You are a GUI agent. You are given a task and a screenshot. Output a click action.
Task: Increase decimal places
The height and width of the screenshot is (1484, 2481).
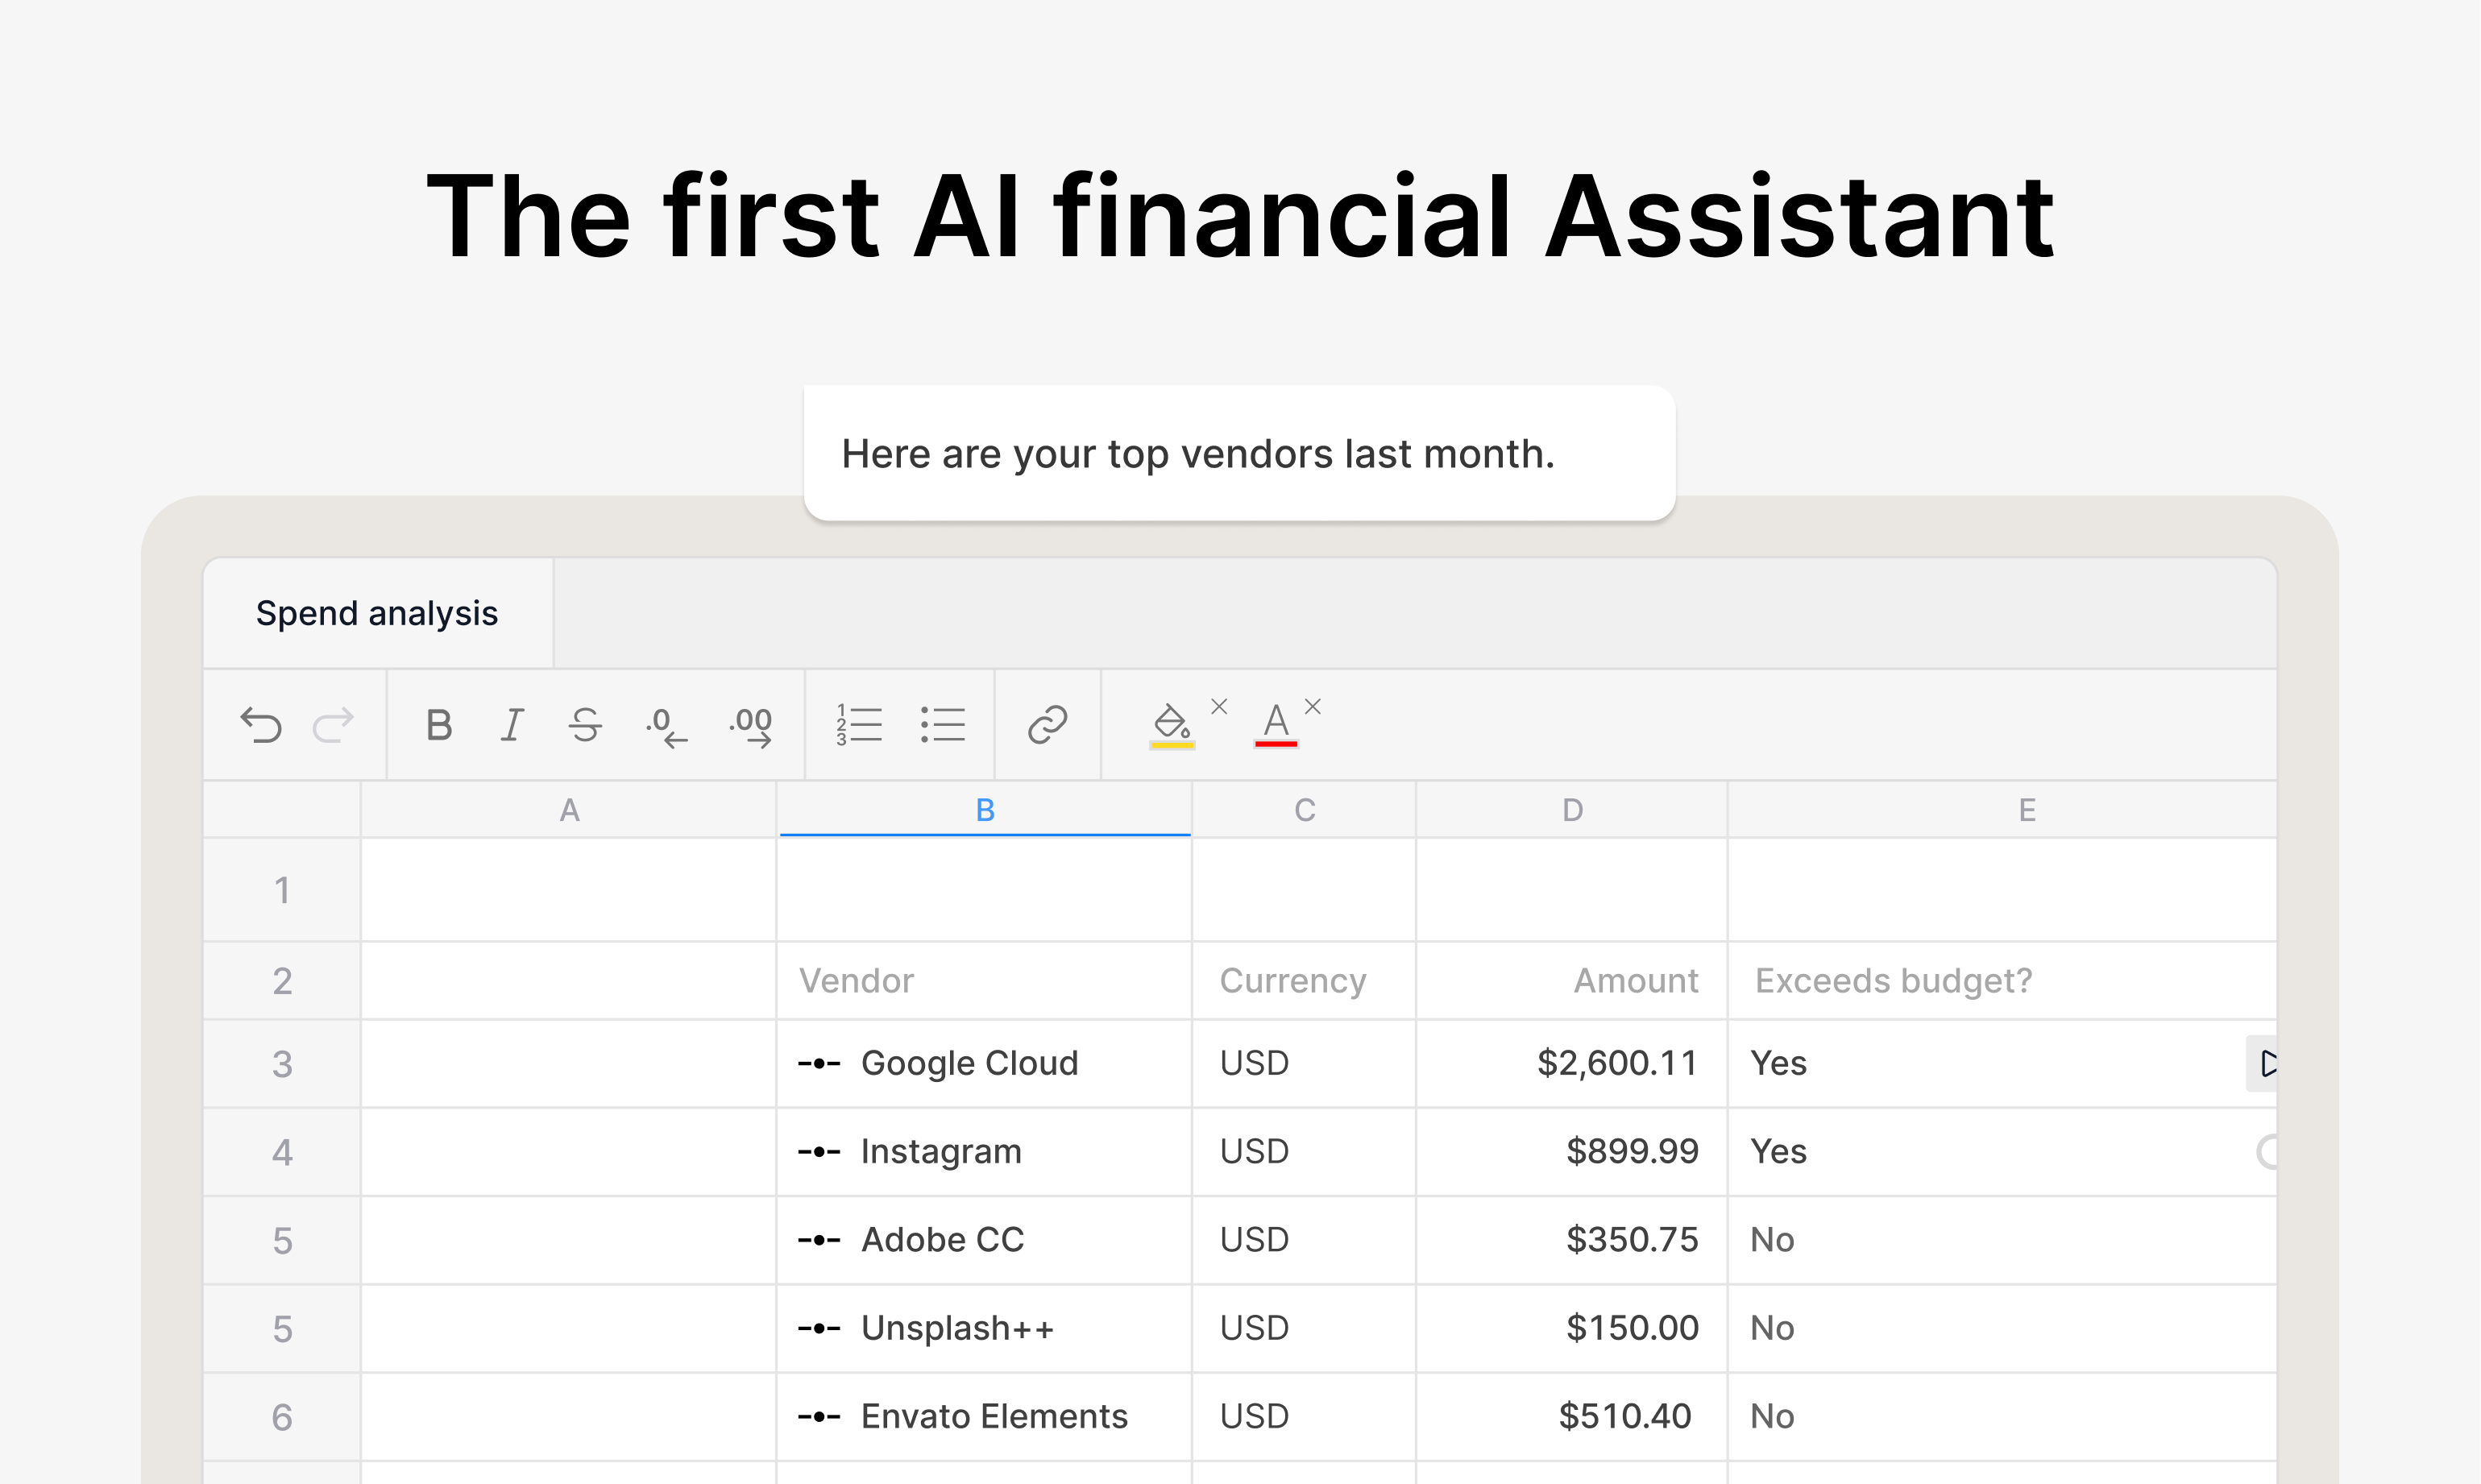click(751, 727)
